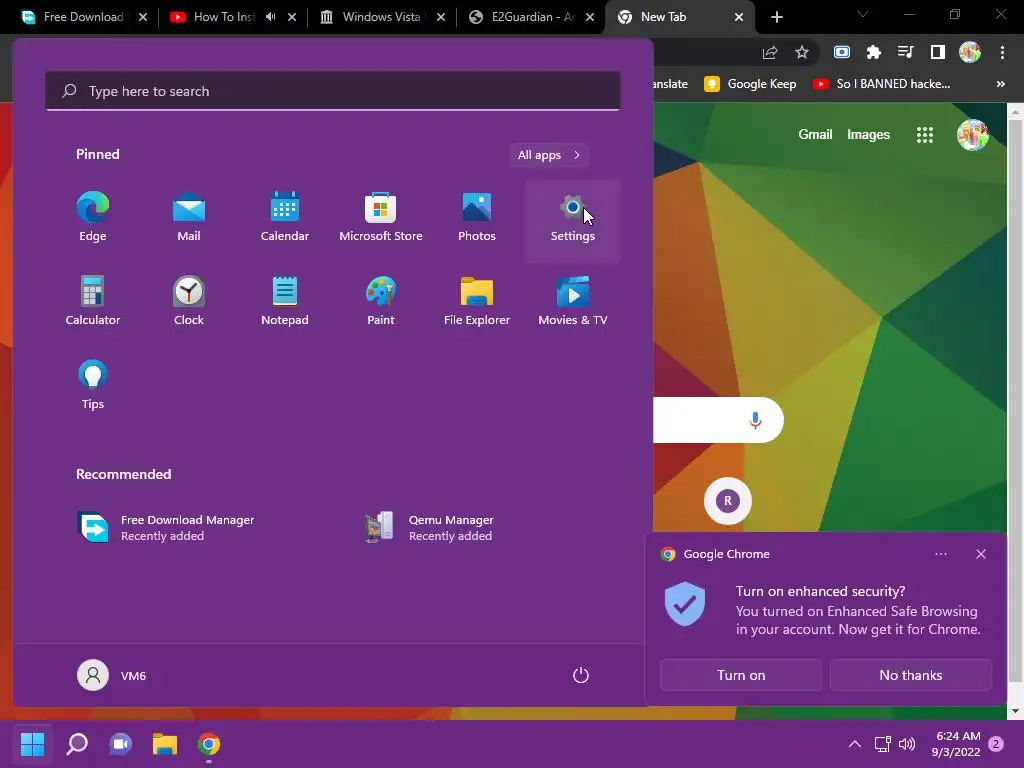The width and height of the screenshot is (1024, 768).
Task: Bookmark this page with star icon
Action: (x=802, y=53)
